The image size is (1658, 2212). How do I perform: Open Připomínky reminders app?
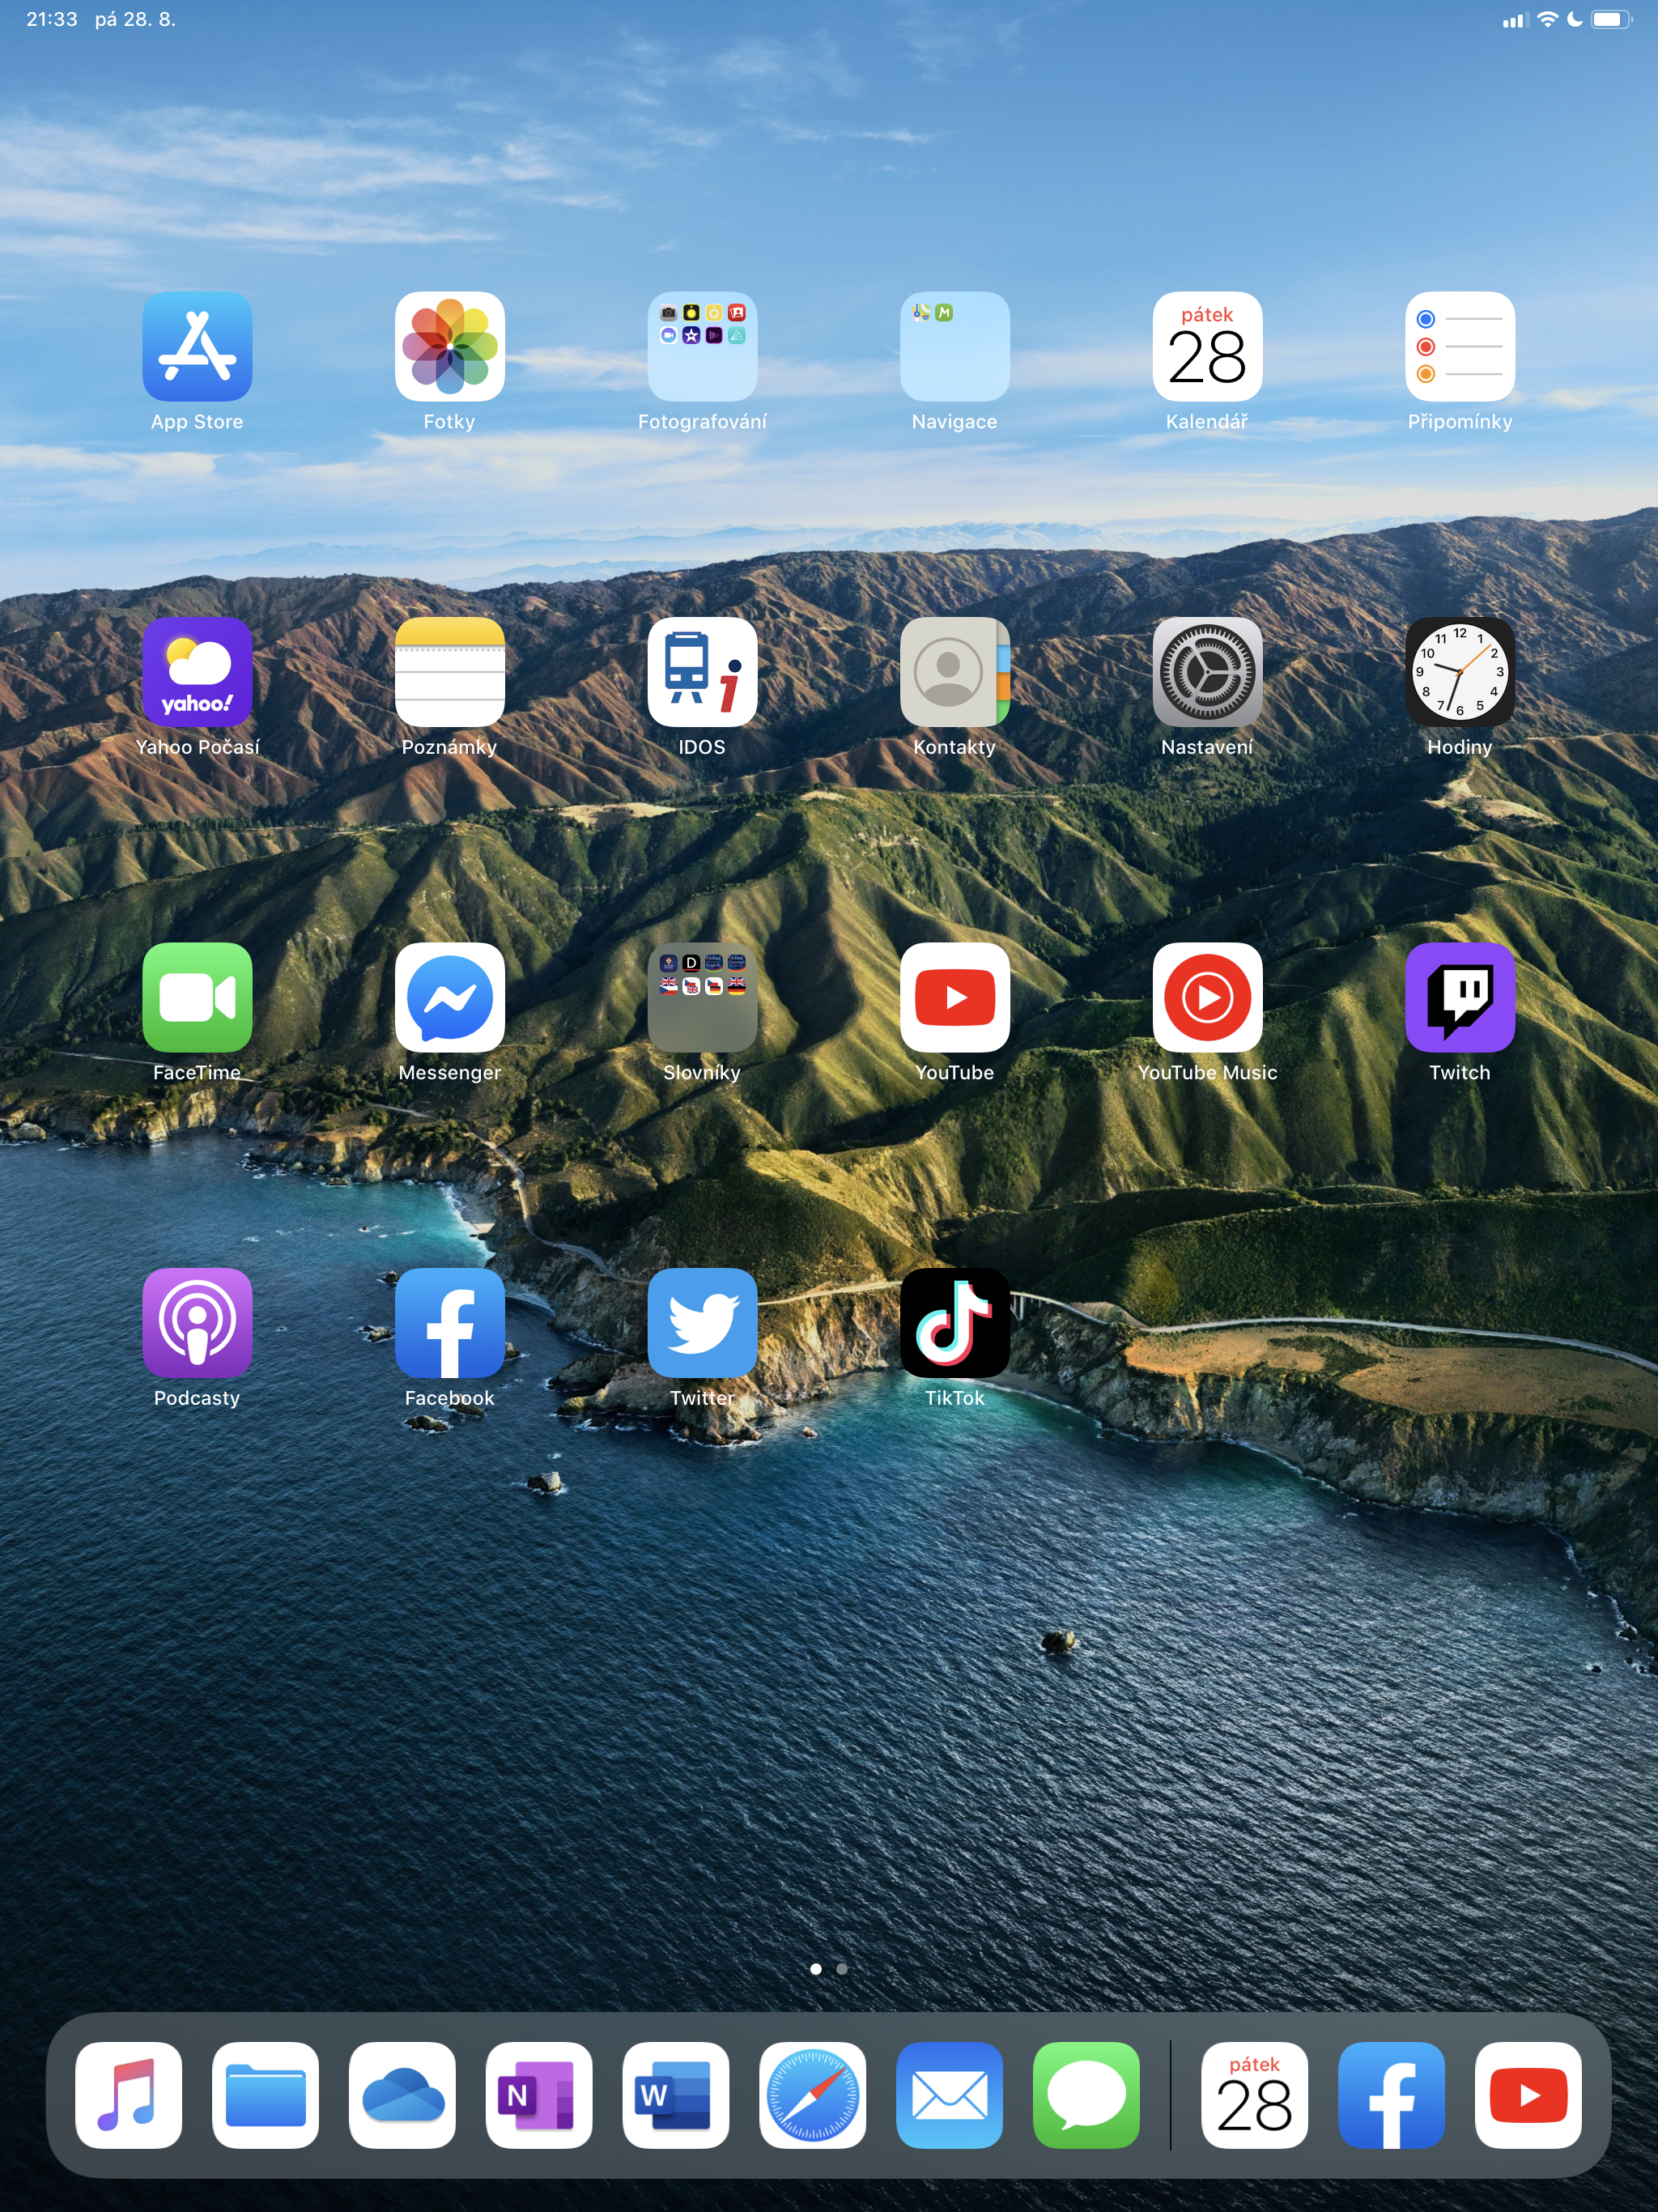point(1459,346)
